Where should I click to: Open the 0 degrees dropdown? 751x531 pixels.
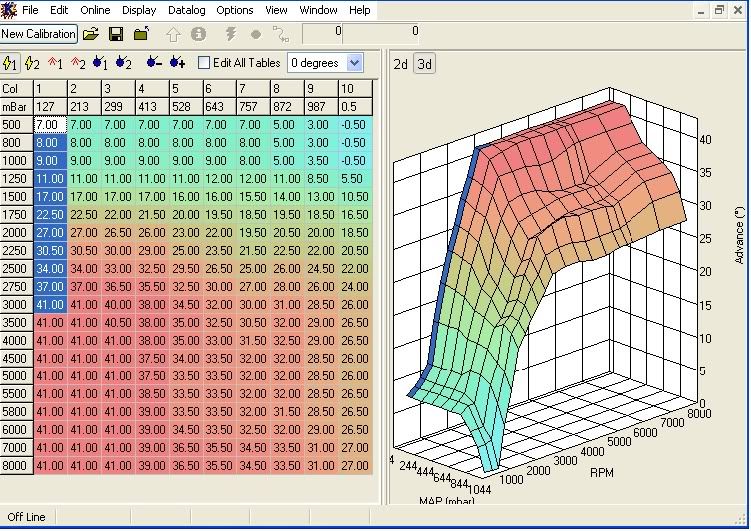(354, 63)
